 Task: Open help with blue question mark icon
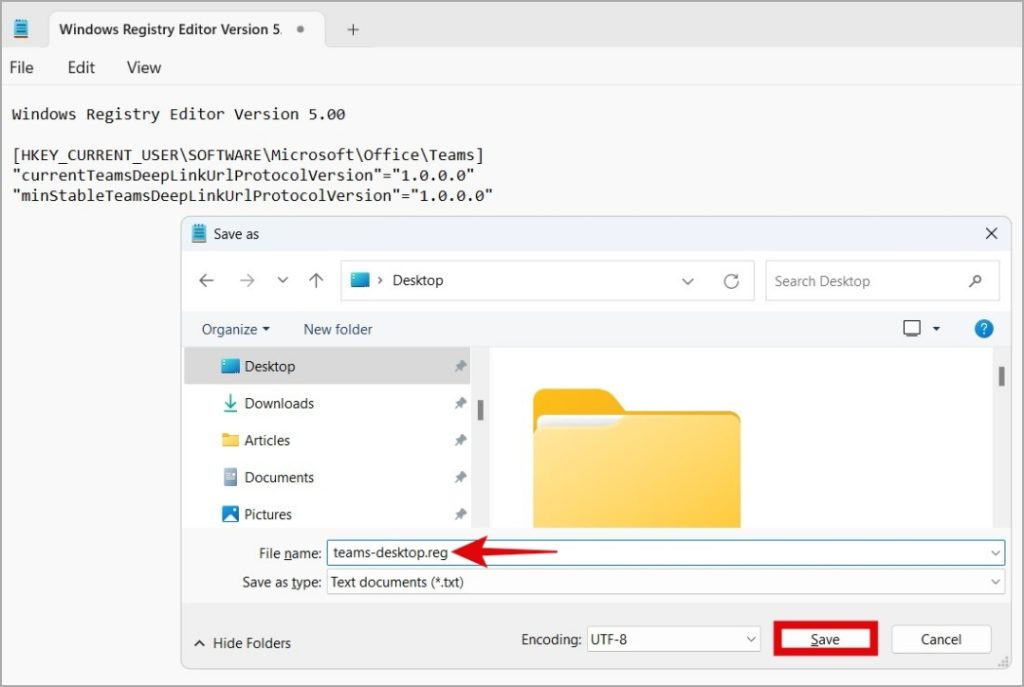[x=984, y=328]
